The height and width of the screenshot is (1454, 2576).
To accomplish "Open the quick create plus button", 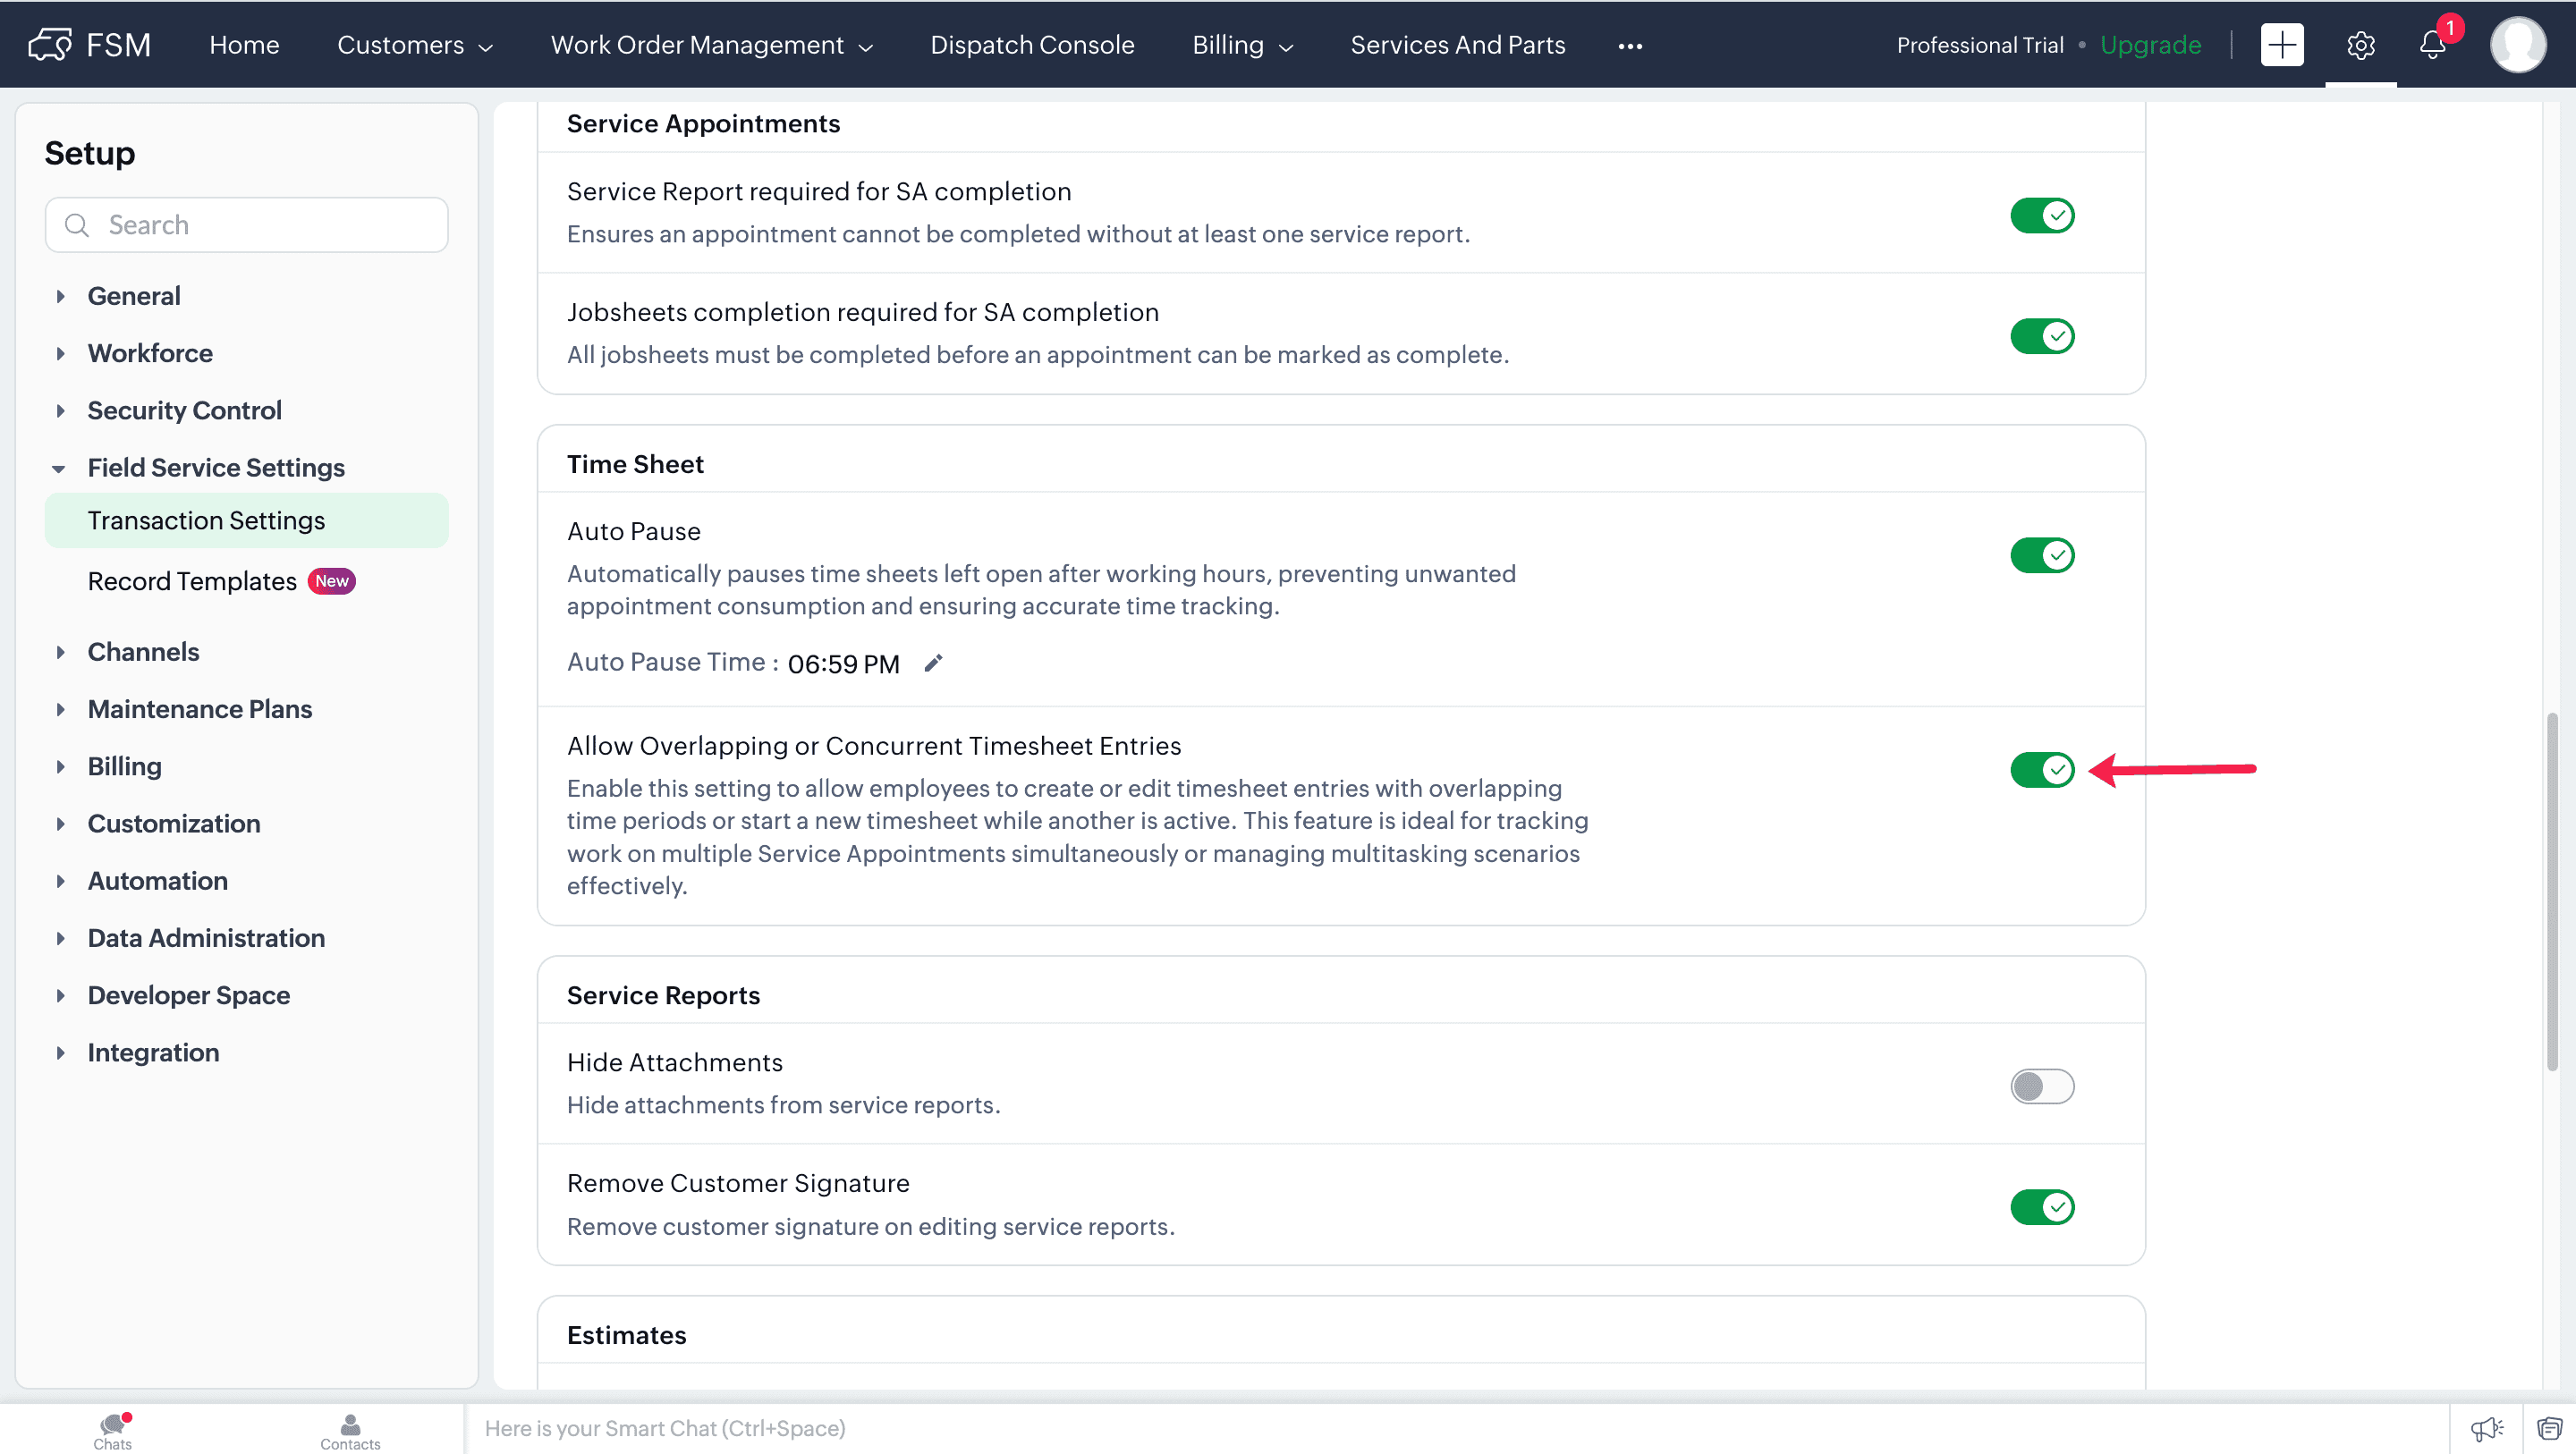I will coord(2282,45).
